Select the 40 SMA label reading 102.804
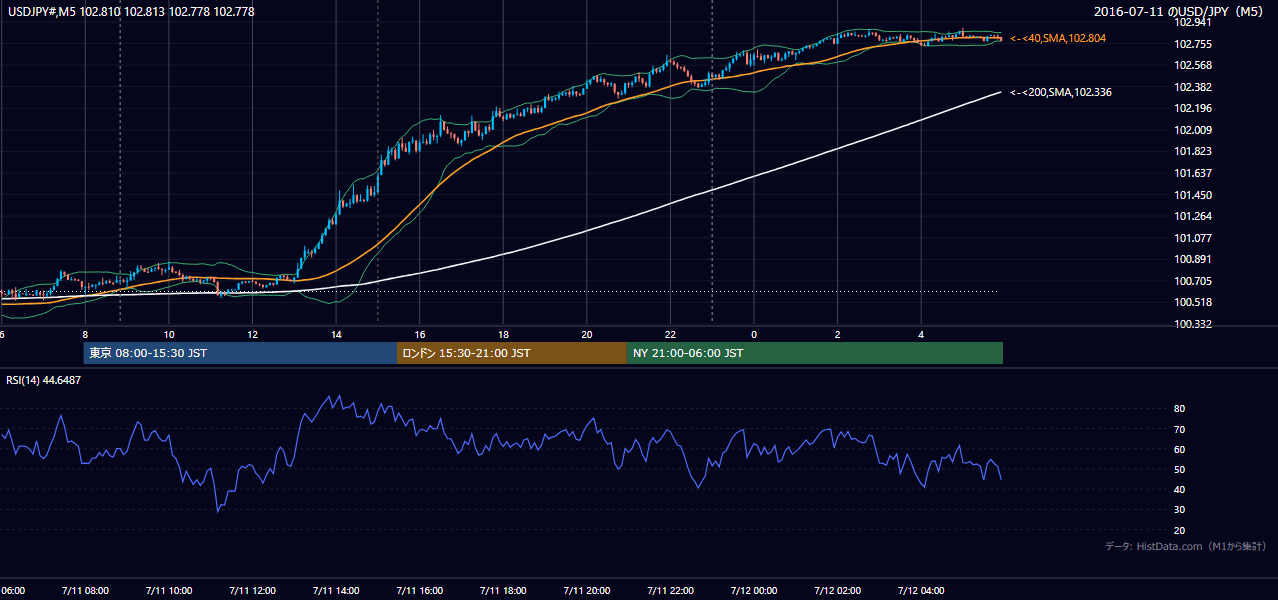This screenshot has width=1278, height=600. click(1057, 38)
